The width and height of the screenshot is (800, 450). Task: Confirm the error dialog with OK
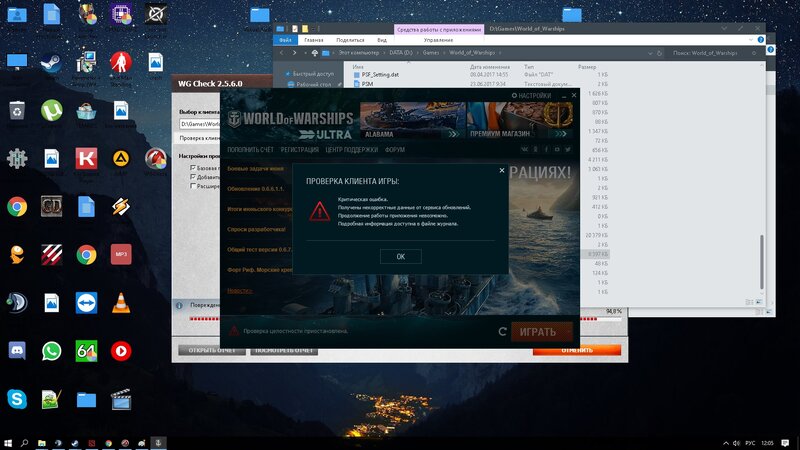pos(401,256)
